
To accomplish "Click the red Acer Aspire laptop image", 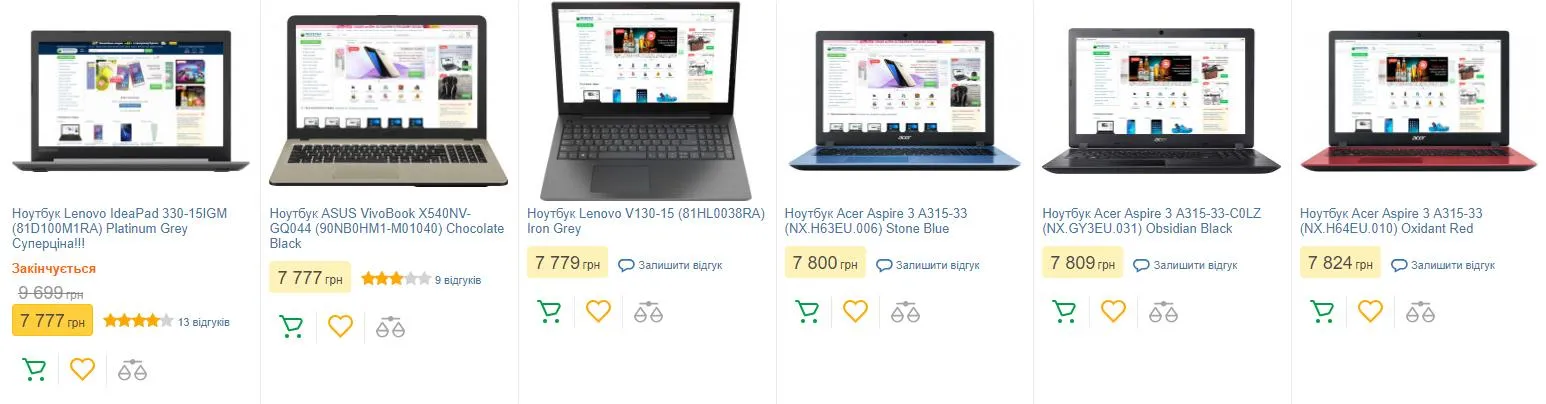I will (1418, 103).
